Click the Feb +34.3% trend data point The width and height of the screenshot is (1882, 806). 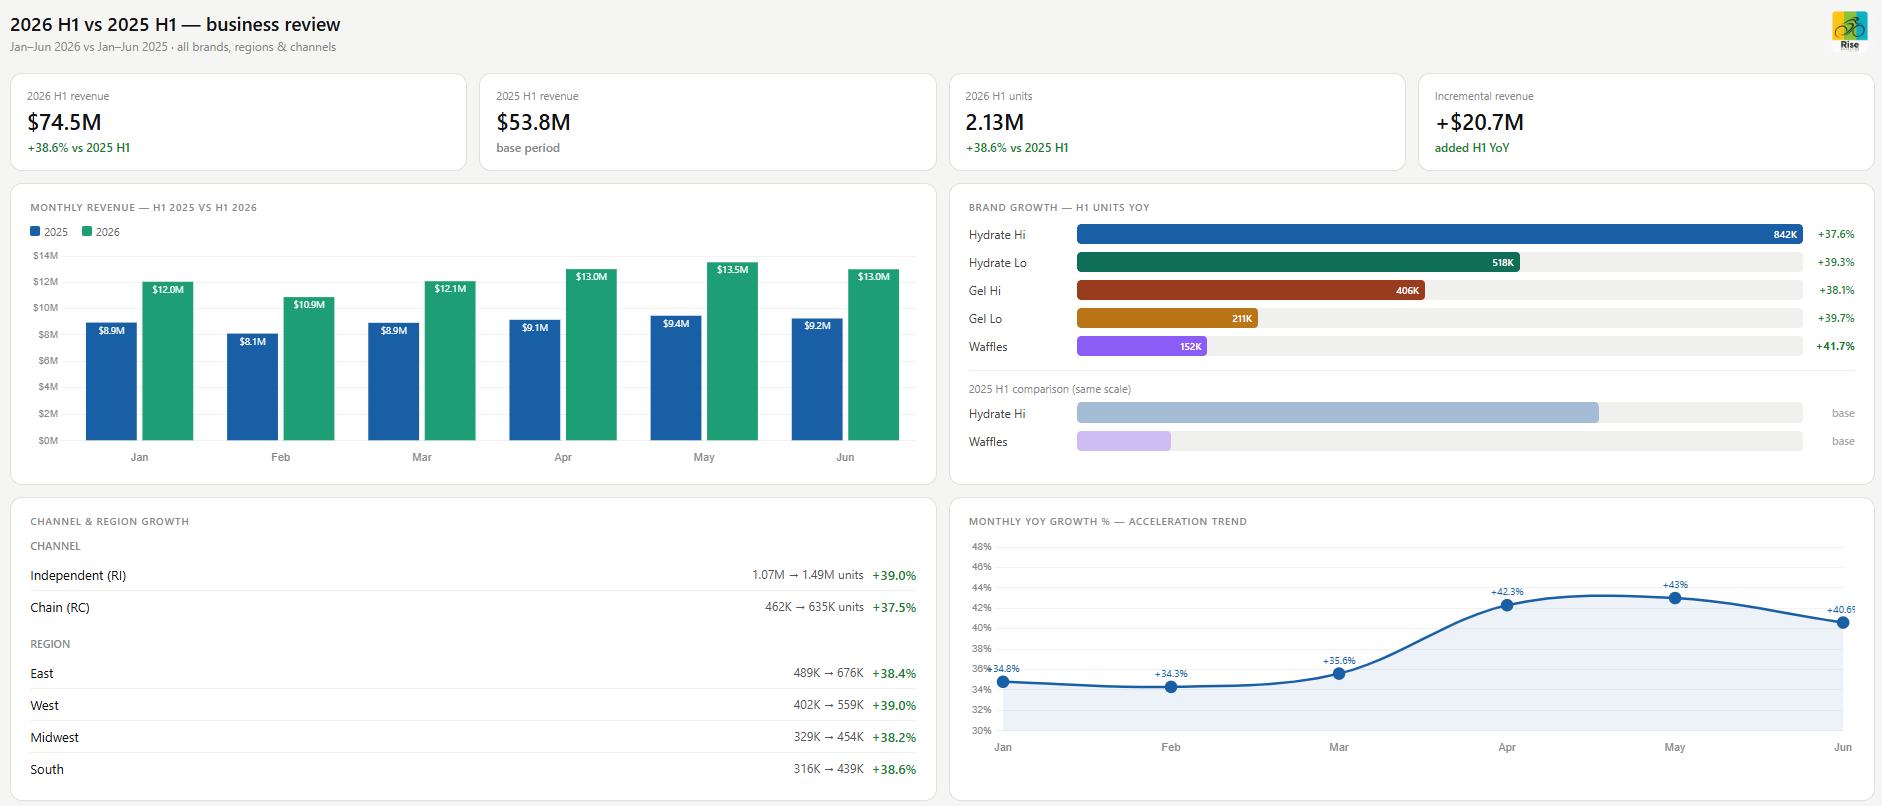pos(1171,687)
